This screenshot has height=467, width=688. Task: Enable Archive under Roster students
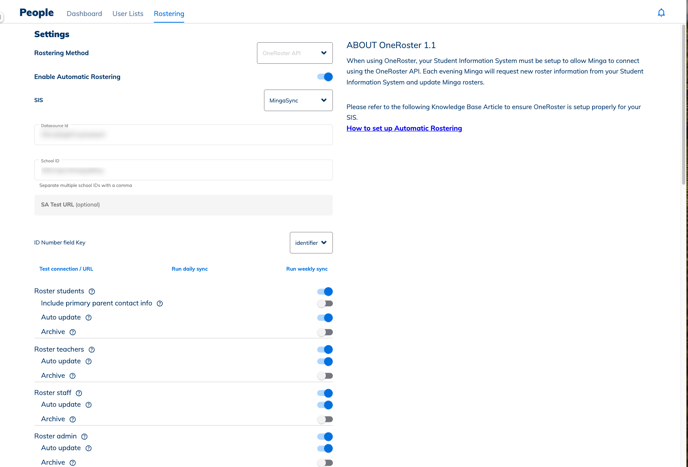(x=325, y=332)
